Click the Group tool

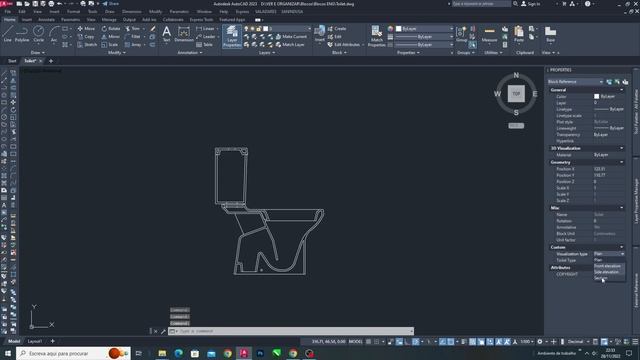pyautogui.click(x=461, y=34)
